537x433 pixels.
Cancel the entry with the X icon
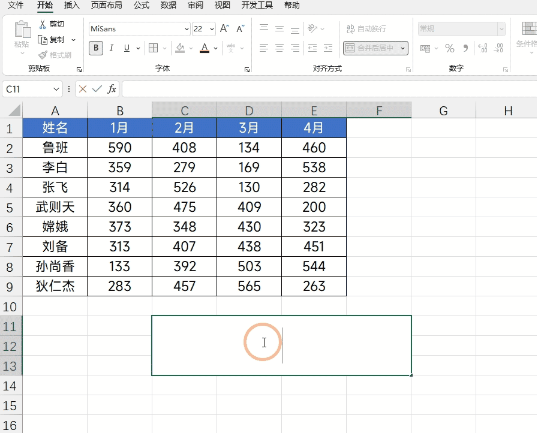click(82, 89)
